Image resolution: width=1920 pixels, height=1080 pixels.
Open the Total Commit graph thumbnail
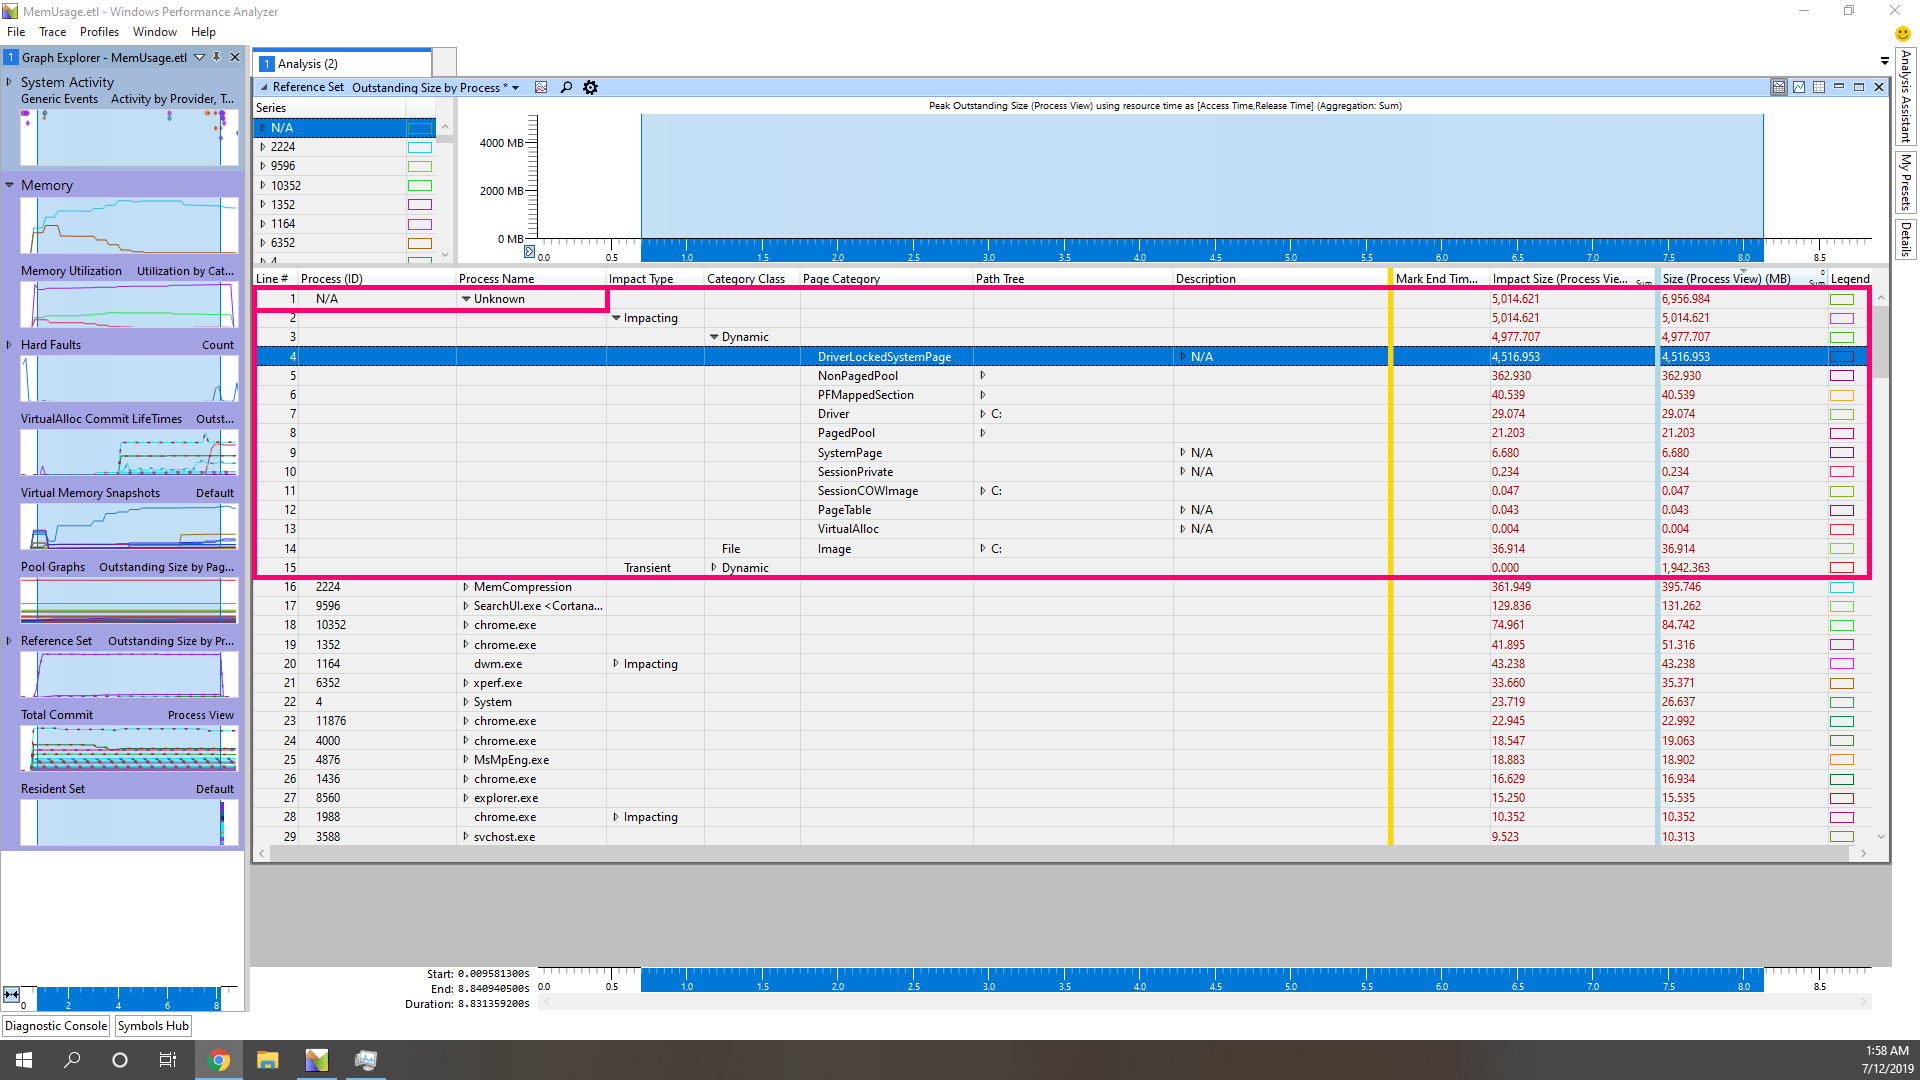tap(129, 749)
